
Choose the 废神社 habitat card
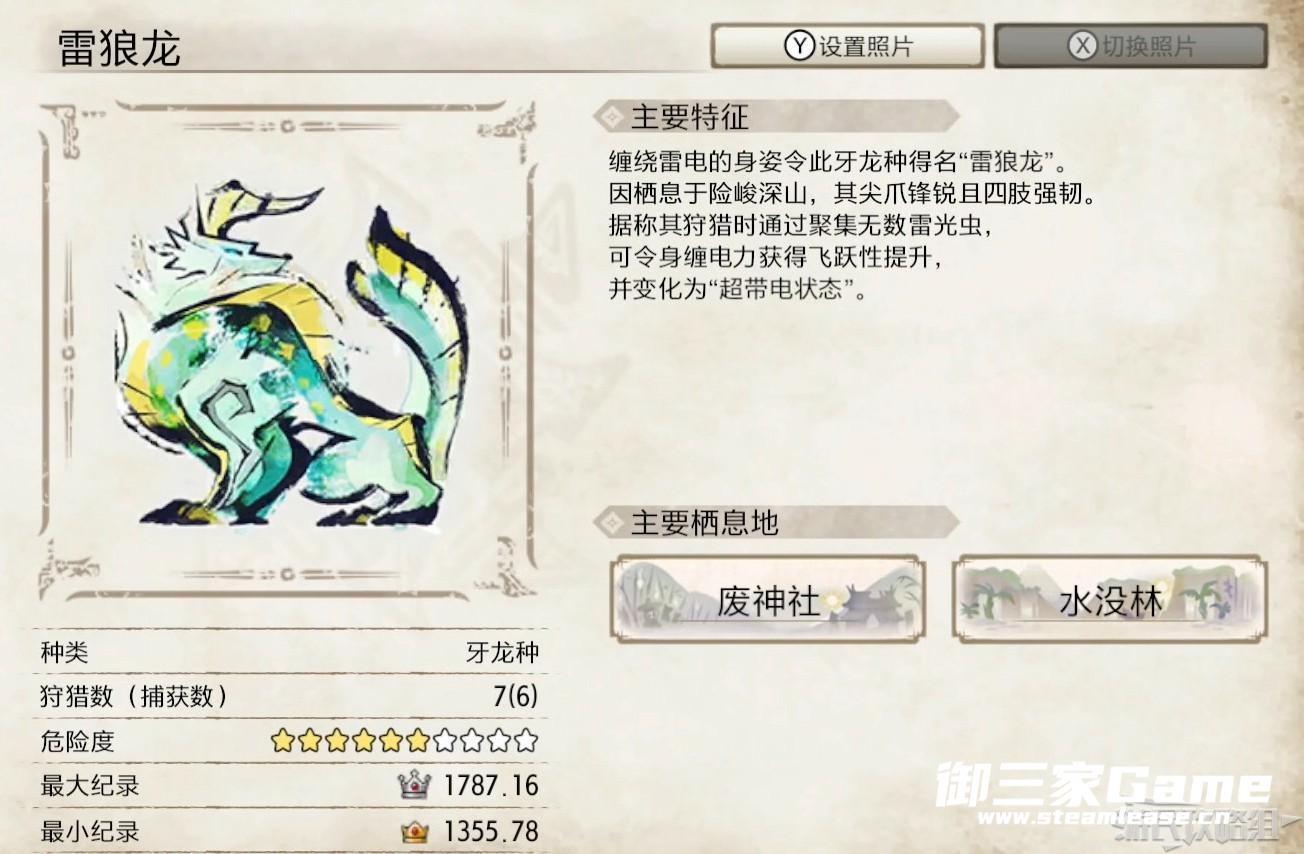pos(768,598)
